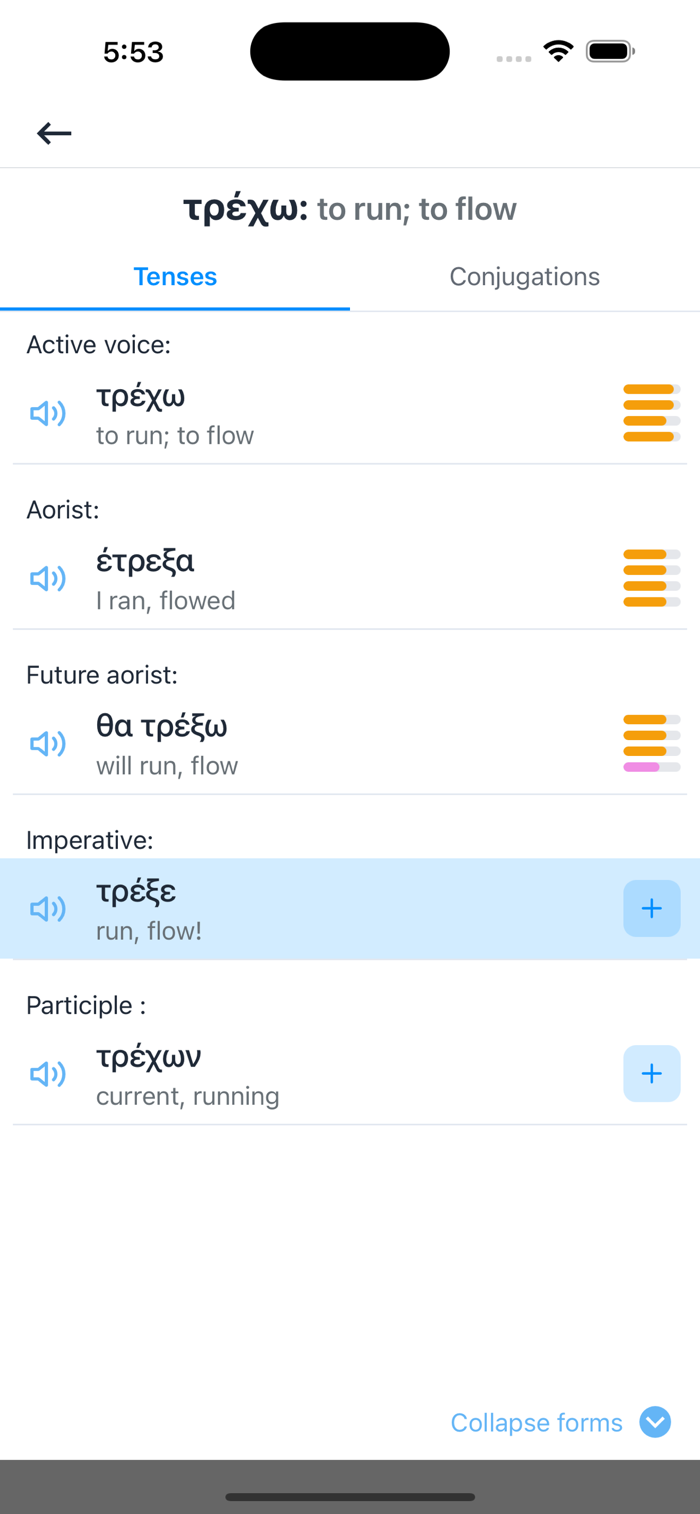Open progress bars for θα τρέξω
Screen dimensions: 700x1514
(652, 743)
